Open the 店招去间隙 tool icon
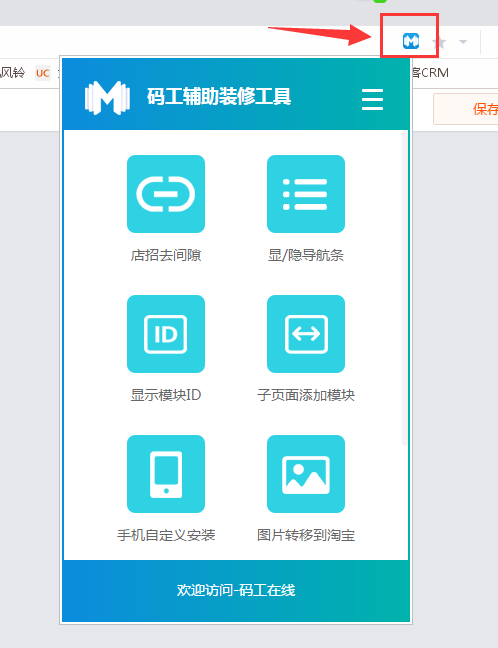The height and width of the screenshot is (648, 498). 166,194
